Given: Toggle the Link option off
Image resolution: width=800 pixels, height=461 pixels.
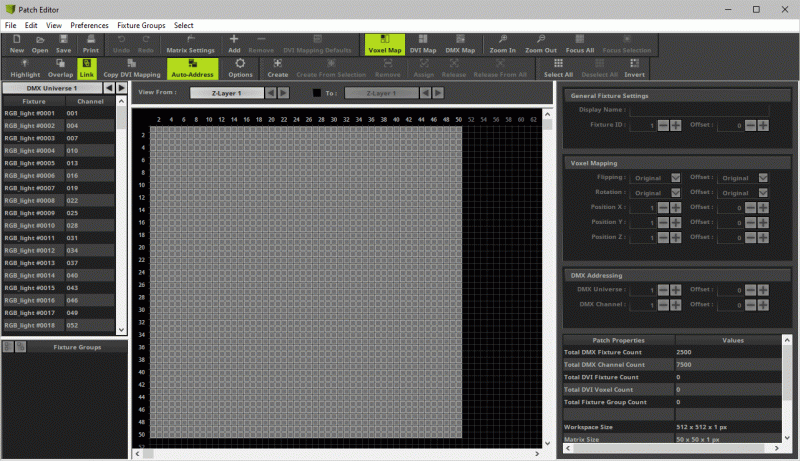Looking at the screenshot, I should click(87, 68).
